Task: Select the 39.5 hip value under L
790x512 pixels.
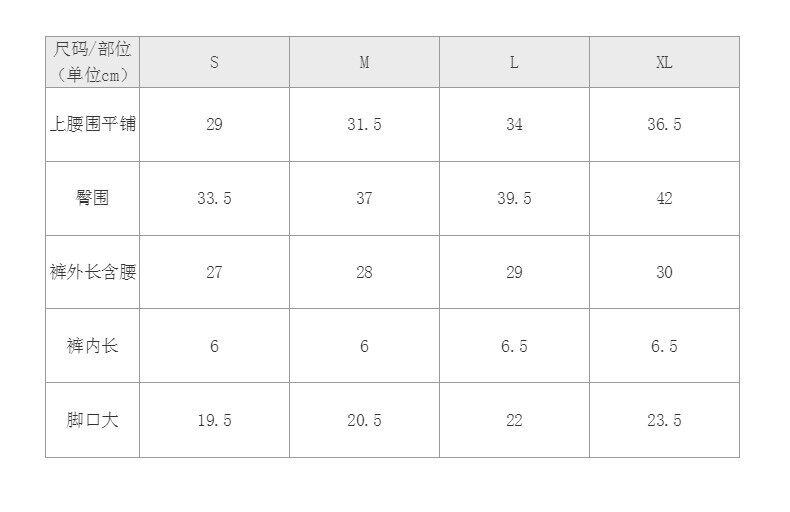Action: pyautogui.click(x=514, y=198)
